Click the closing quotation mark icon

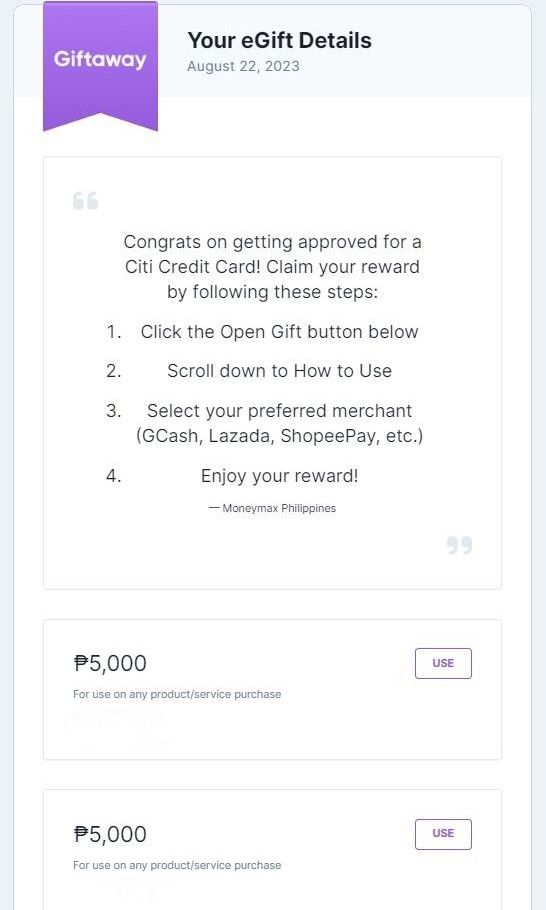click(x=460, y=545)
